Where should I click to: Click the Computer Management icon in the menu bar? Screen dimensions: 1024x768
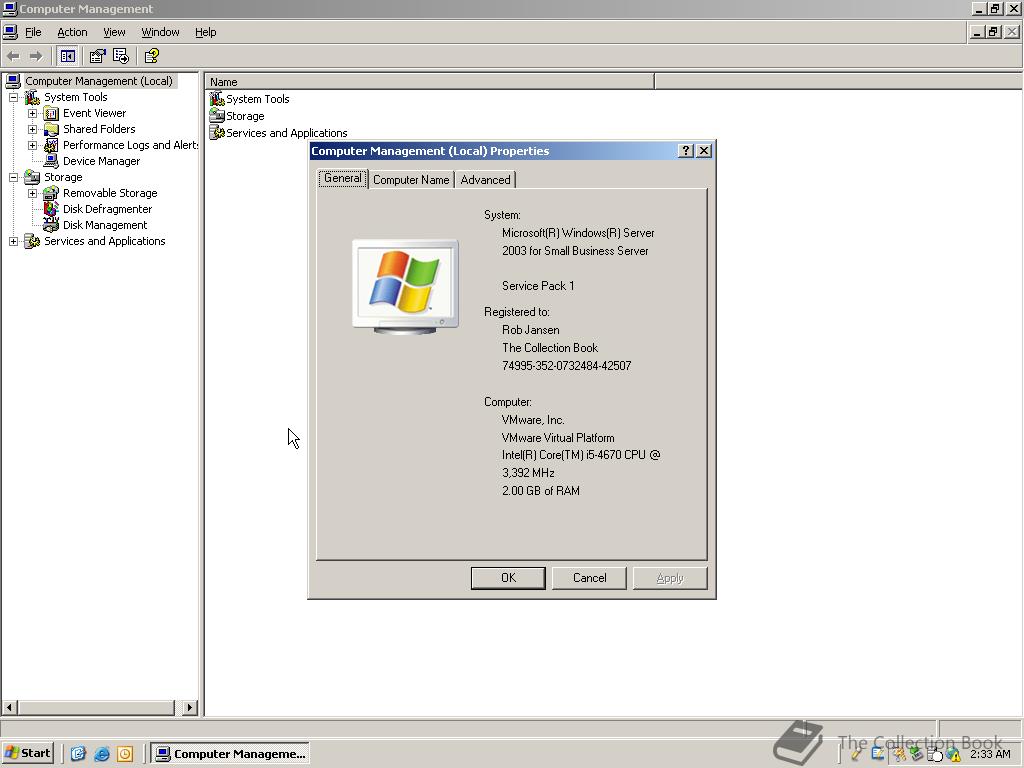click(10, 32)
